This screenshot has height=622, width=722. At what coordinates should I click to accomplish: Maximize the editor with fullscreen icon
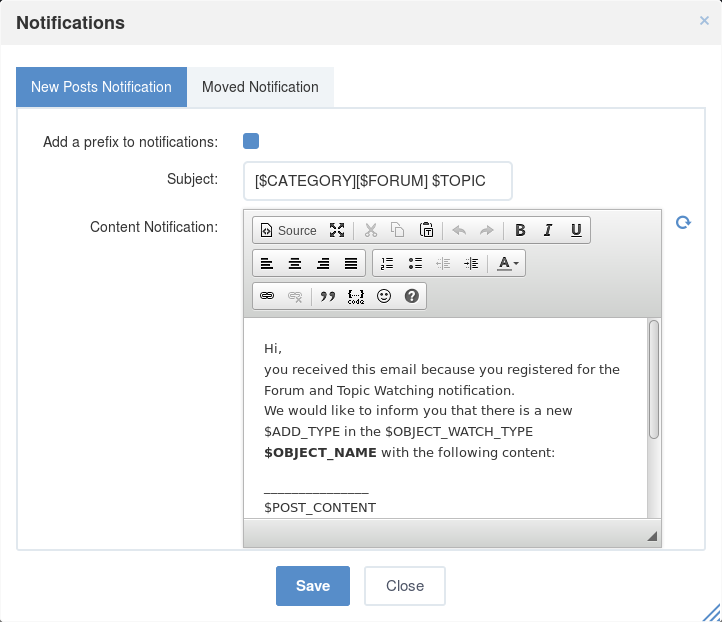click(x=337, y=230)
